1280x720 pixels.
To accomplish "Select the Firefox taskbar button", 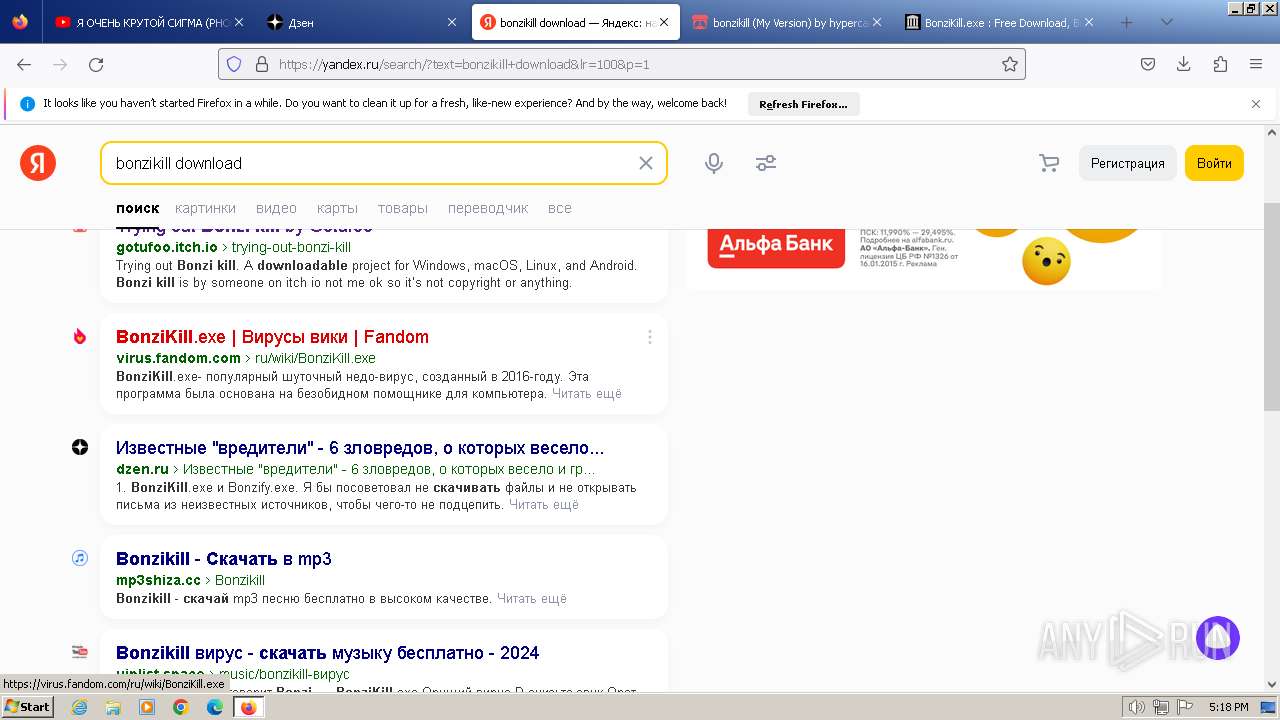I will point(248,707).
